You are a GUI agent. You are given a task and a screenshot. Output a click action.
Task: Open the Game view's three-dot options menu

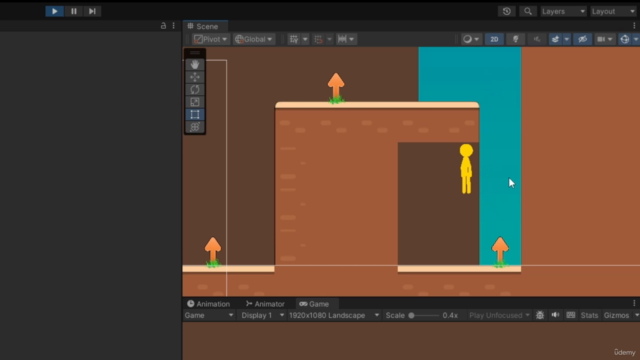(634, 303)
